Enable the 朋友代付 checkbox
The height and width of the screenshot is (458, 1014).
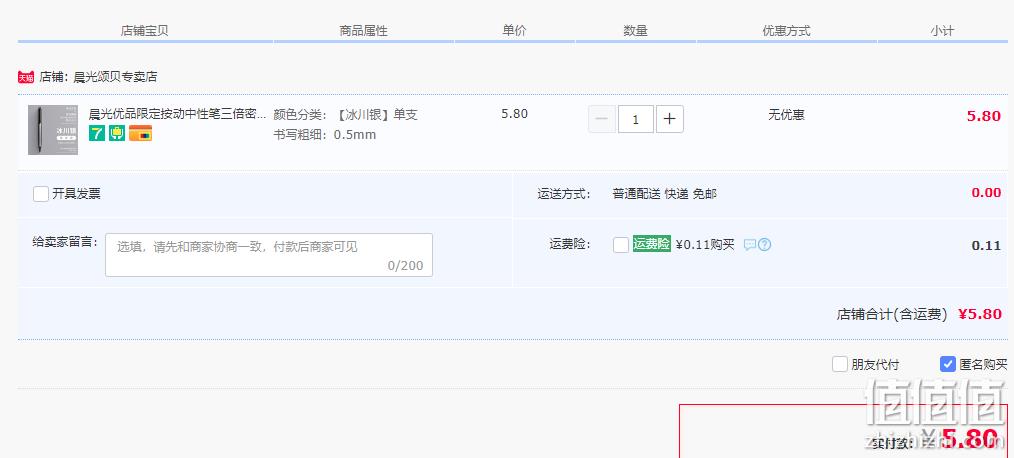point(840,364)
